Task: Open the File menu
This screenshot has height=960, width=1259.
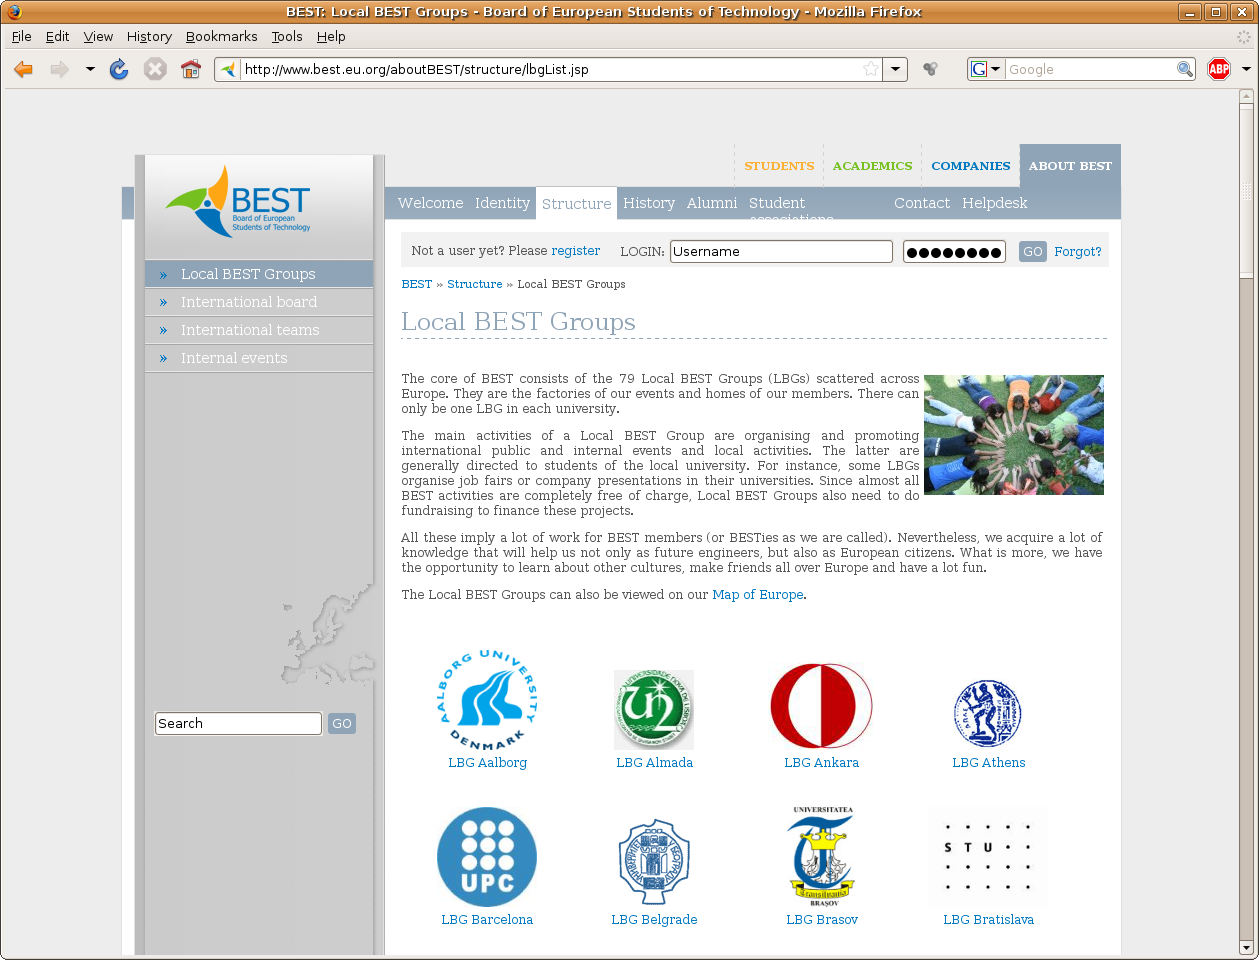Action: pyautogui.click(x=22, y=36)
